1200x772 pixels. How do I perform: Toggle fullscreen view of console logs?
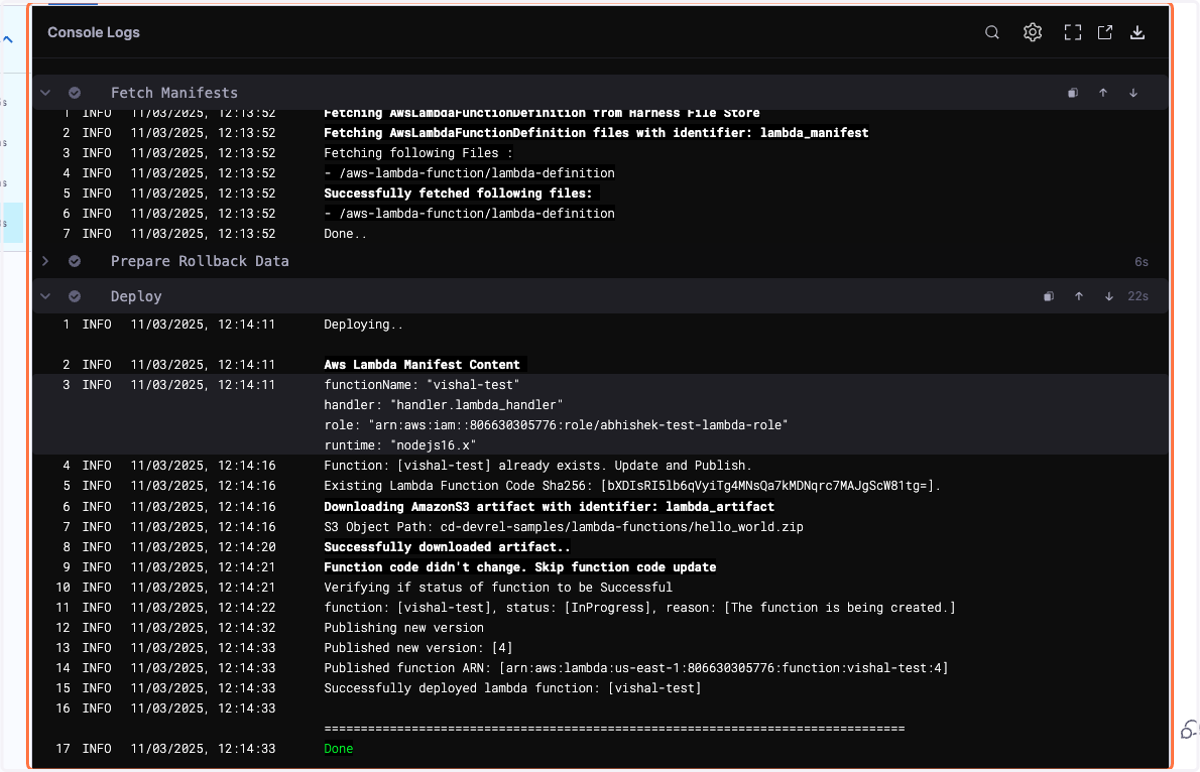pos(1073,32)
